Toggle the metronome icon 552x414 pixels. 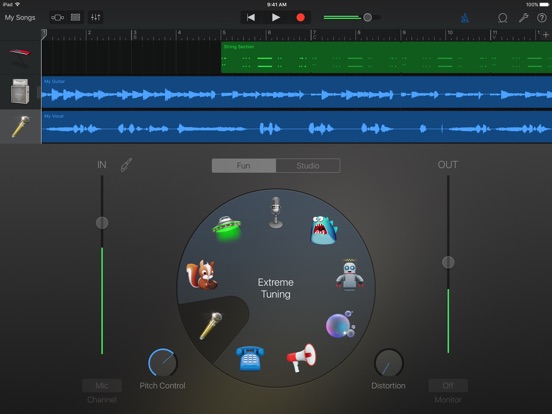465,18
